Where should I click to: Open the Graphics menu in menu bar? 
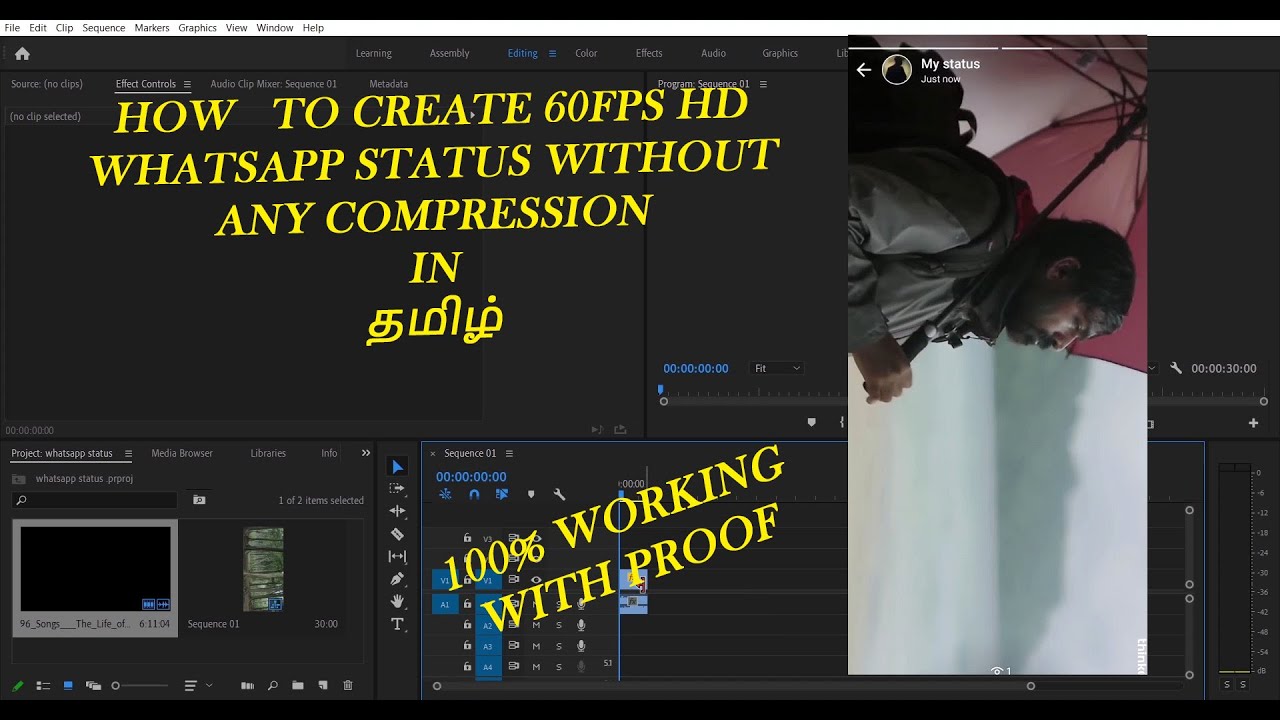(197, 28)
